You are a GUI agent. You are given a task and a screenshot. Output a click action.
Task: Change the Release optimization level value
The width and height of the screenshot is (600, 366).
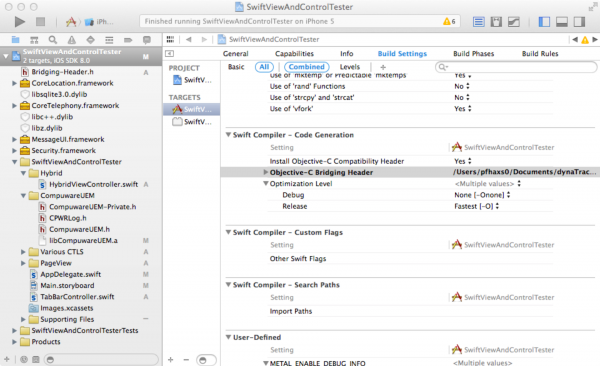477,206
